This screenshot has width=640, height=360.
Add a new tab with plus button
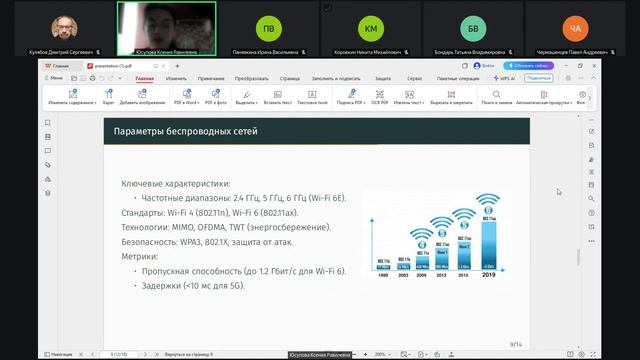click(177, 66)
